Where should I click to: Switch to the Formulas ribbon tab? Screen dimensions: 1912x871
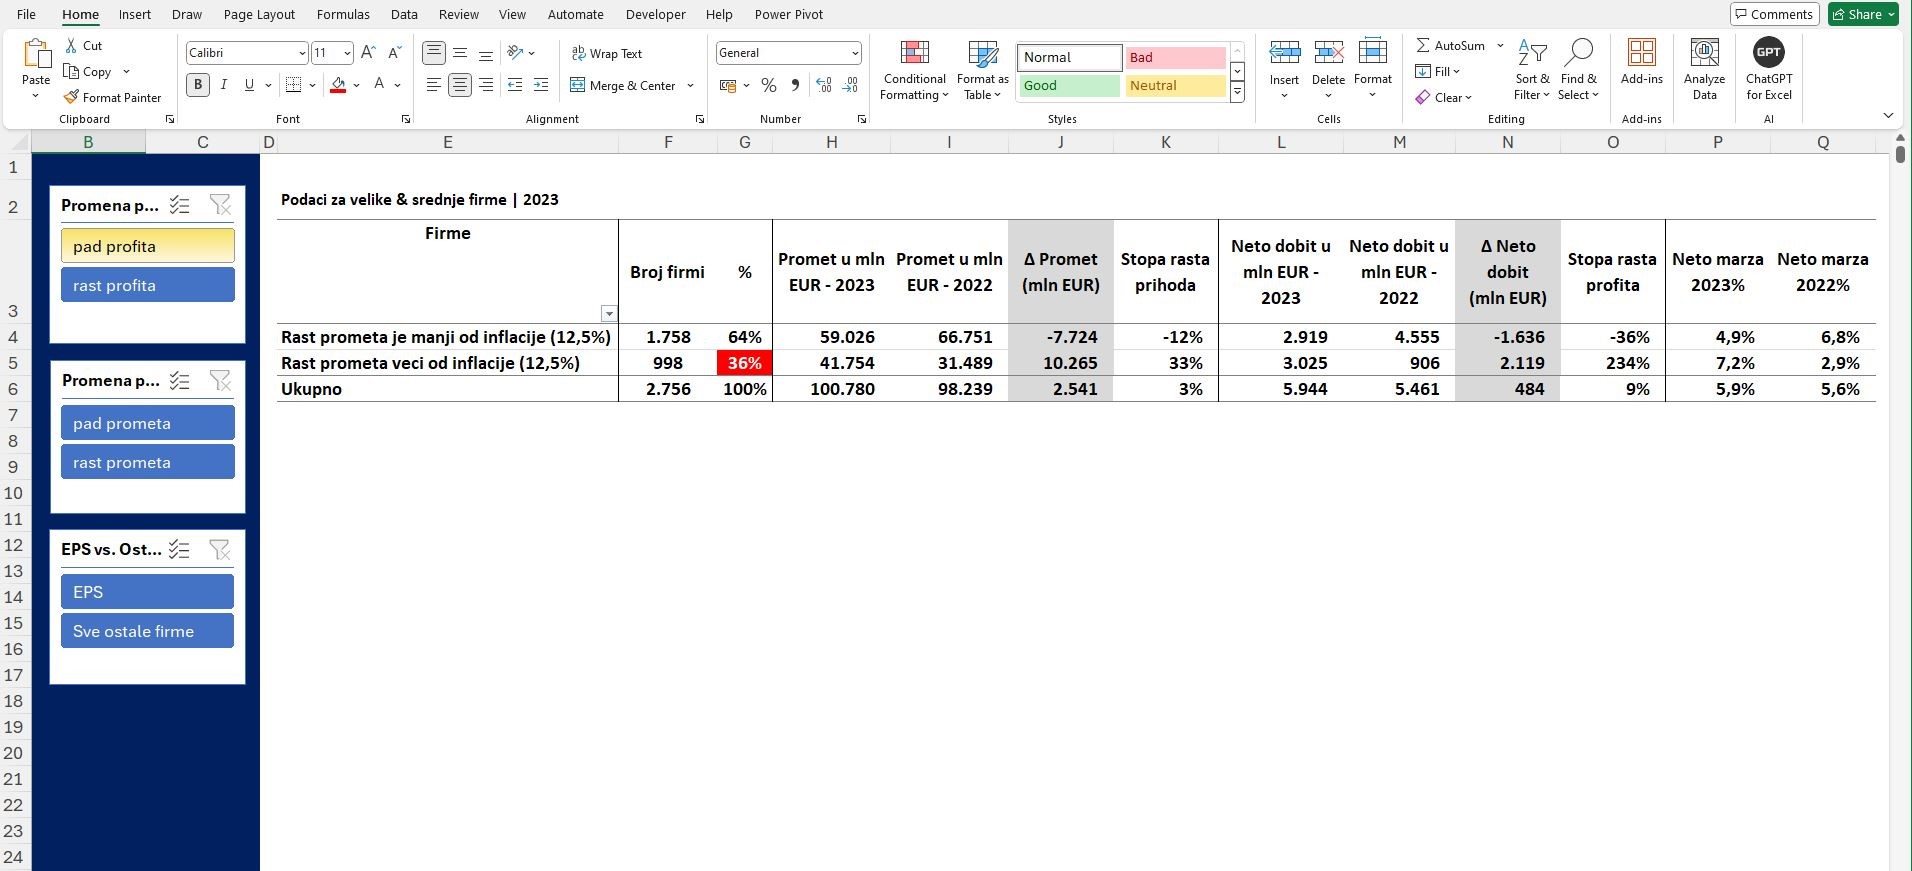tap(343, 14)
